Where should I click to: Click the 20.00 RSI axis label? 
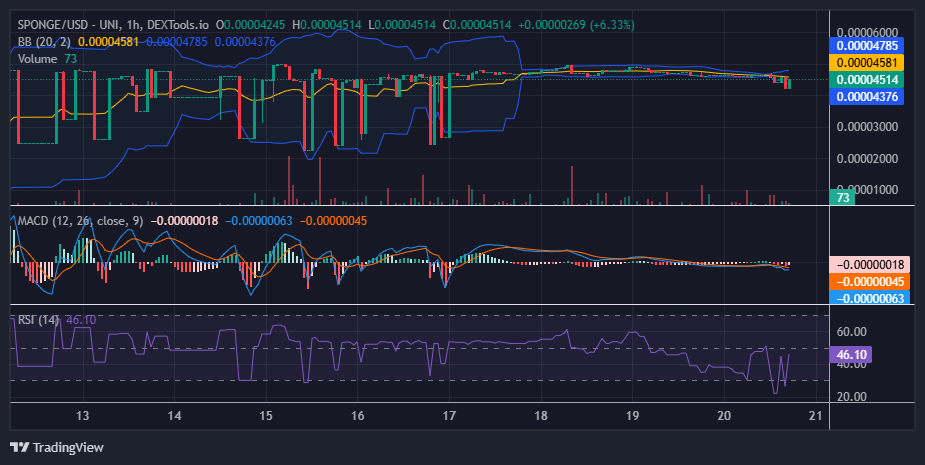(x=852, y=397)
